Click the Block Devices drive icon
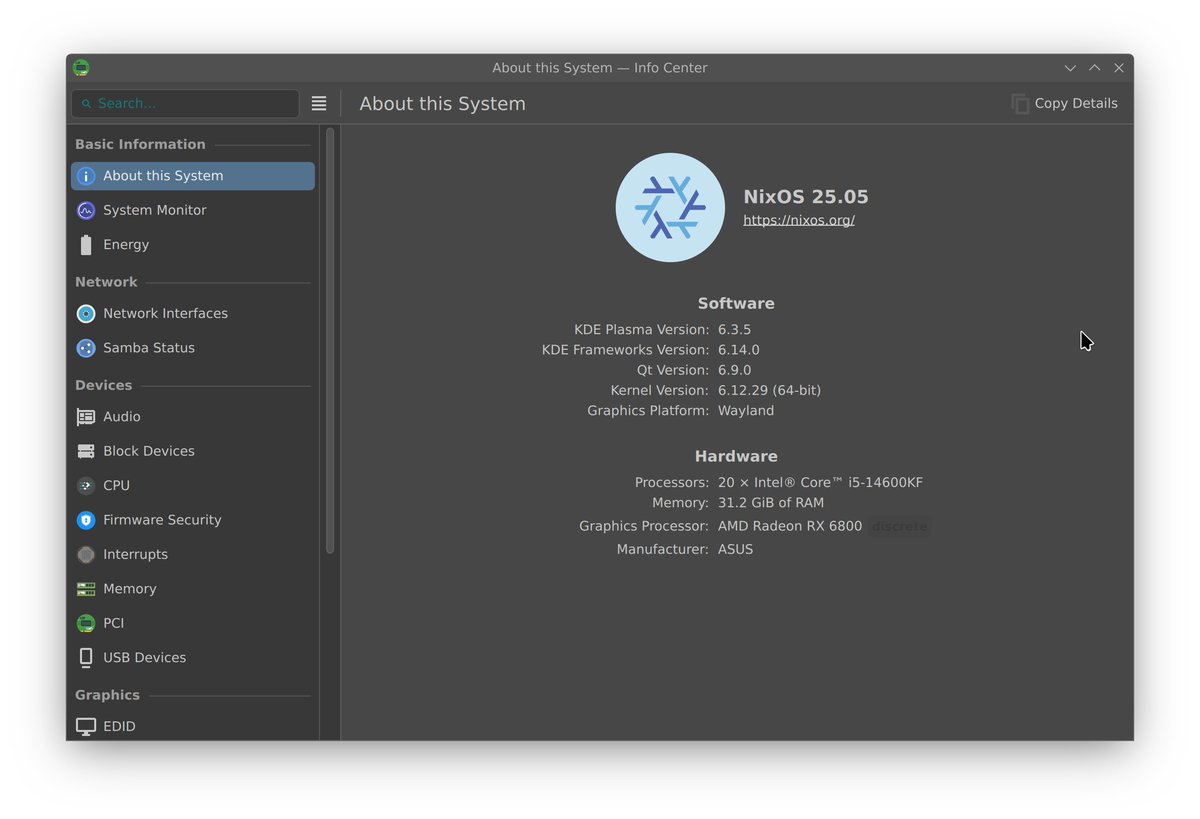The image size is (1200, 819). (86, 451)
